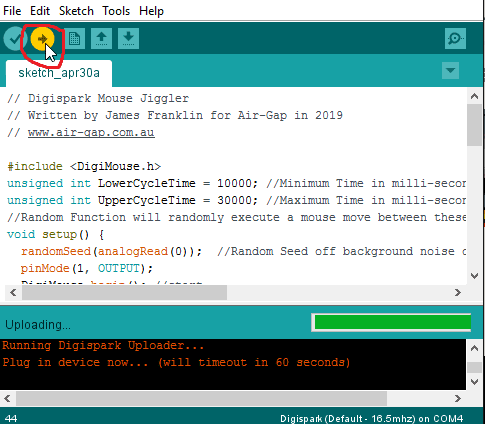
Task: Click the "//Random Function will randomly" comment
Action: click(x=236, y=217)
